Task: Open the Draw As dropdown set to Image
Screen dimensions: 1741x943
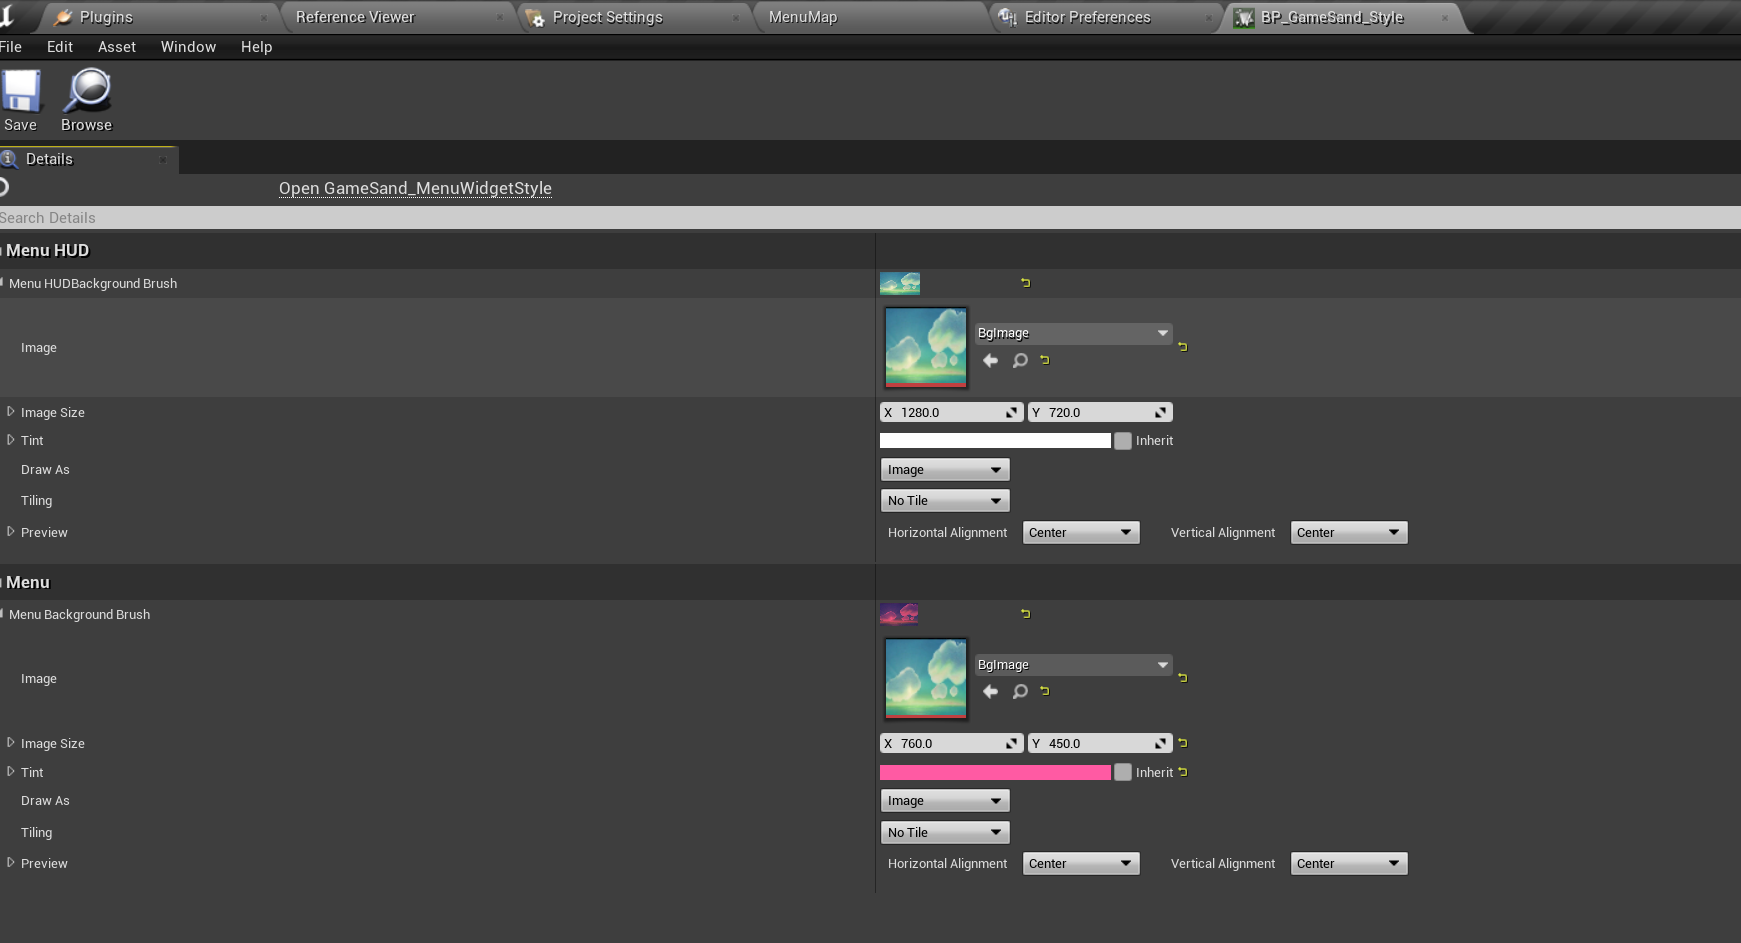Action: point(944,469)
